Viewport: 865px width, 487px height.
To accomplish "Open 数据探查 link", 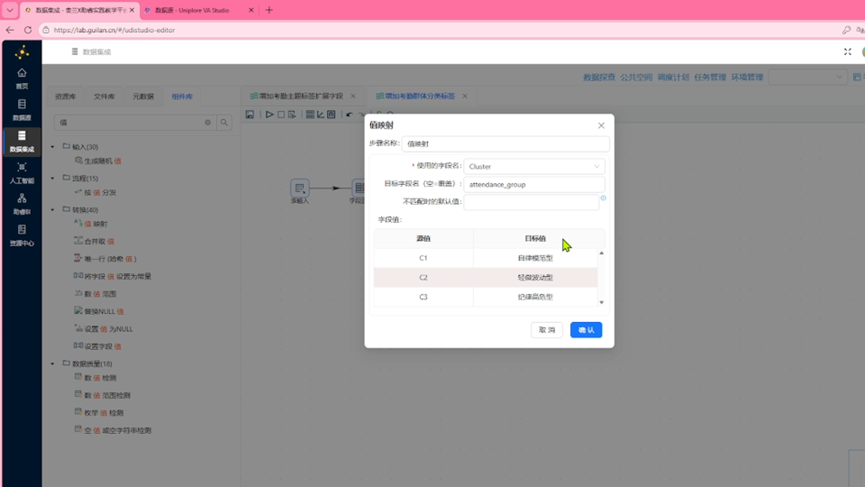I will click(x=599, y=77).
